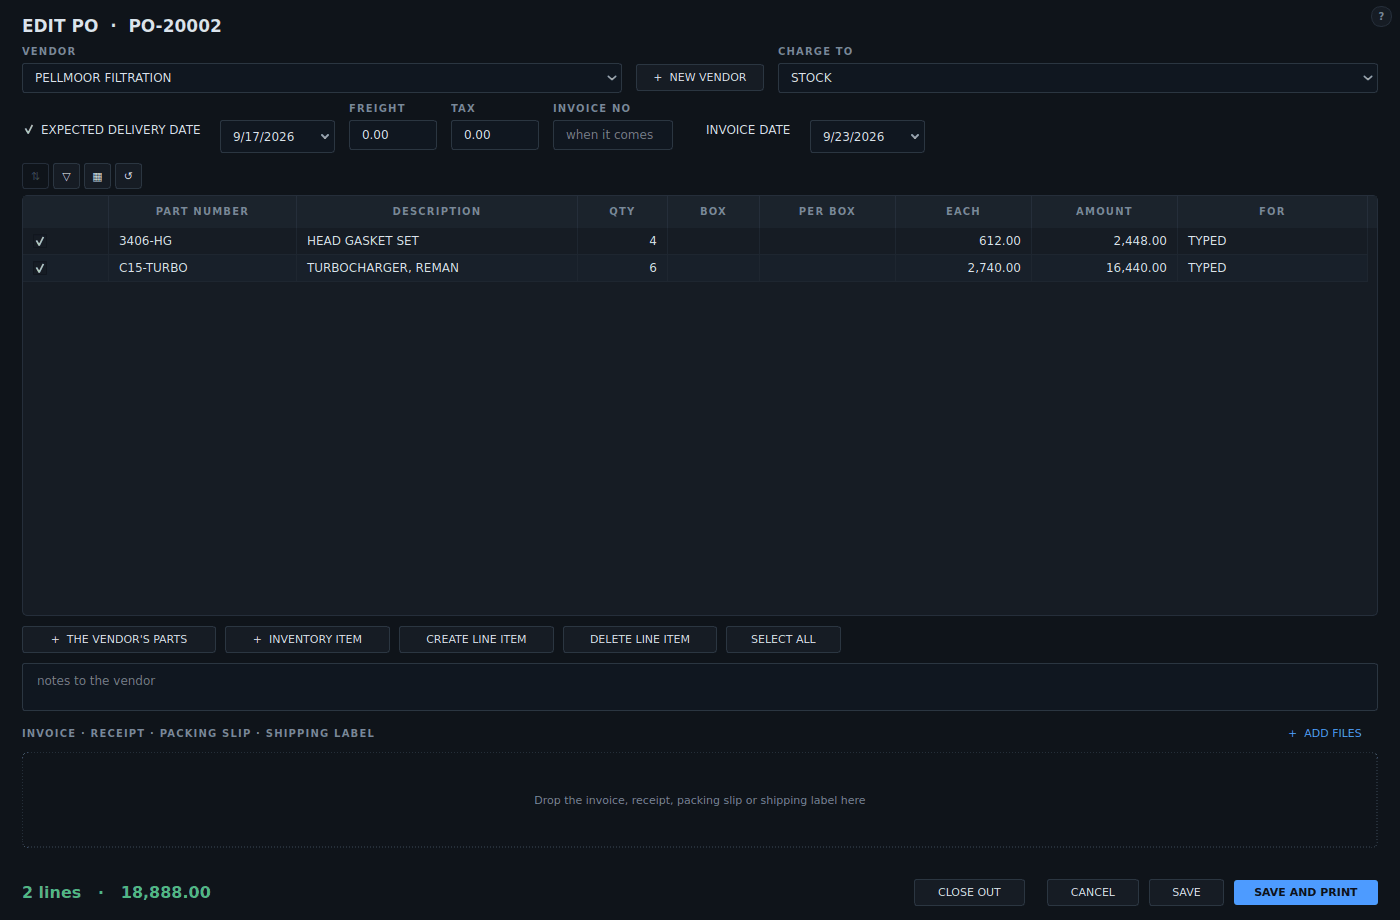Click the 612.00 each price cell
The width and height of the screenshot is (1400, 920).
tap(963, 241)
